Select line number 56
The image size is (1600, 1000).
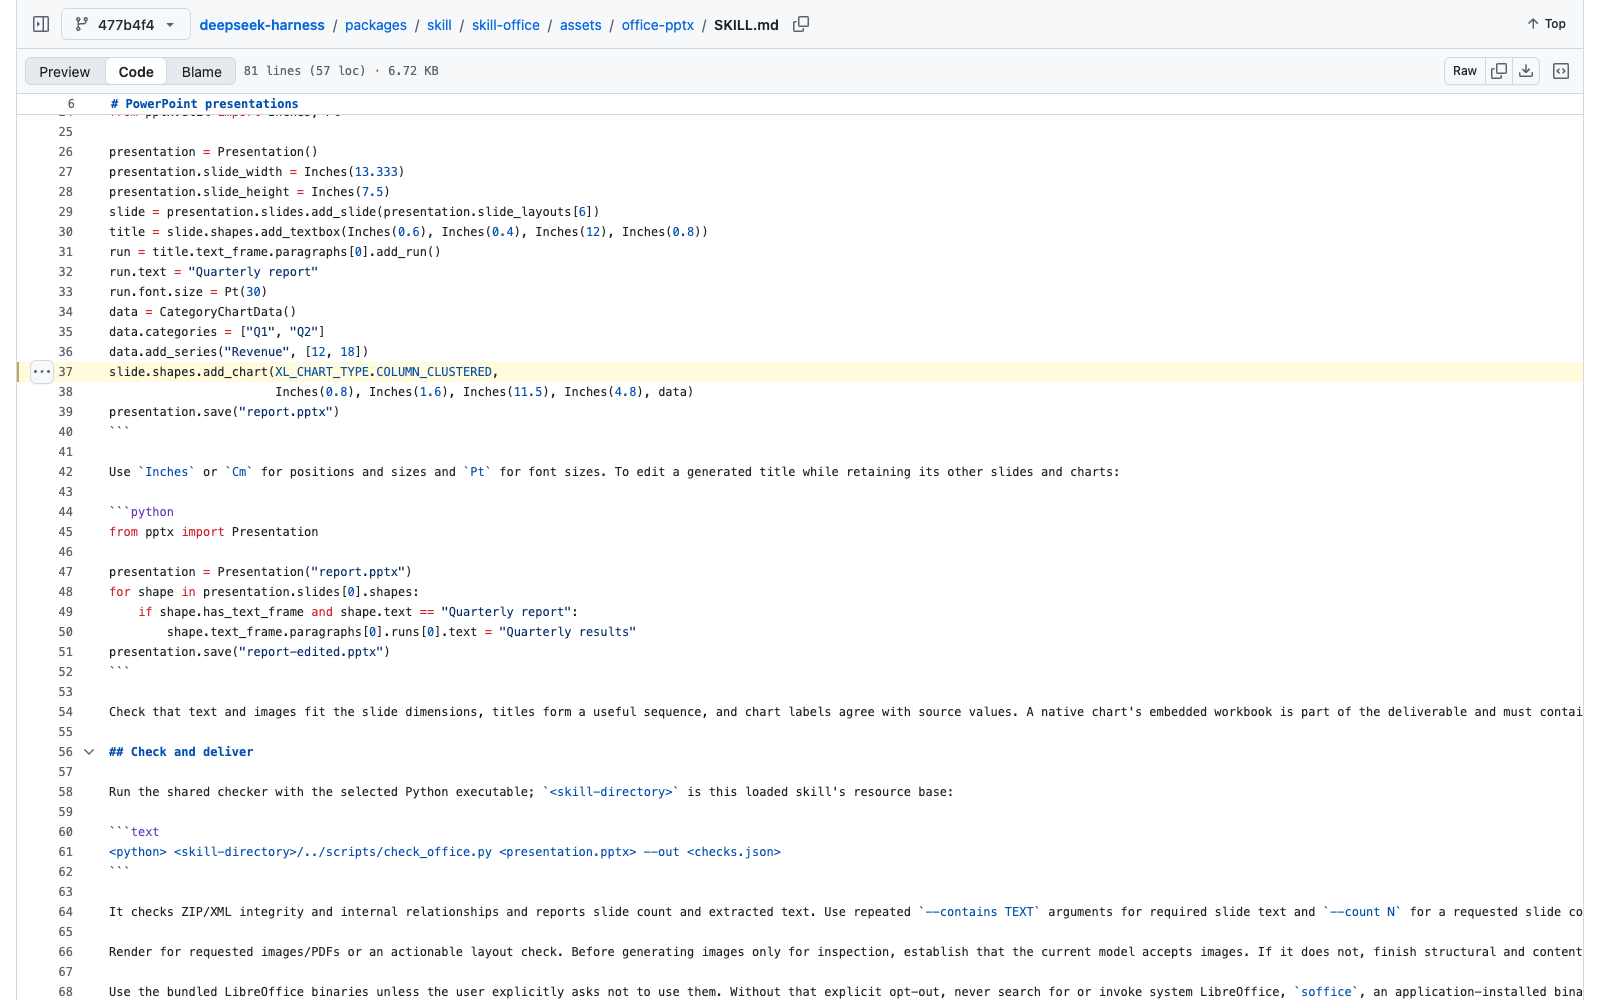pyautogui.click(x=65, y=752)
